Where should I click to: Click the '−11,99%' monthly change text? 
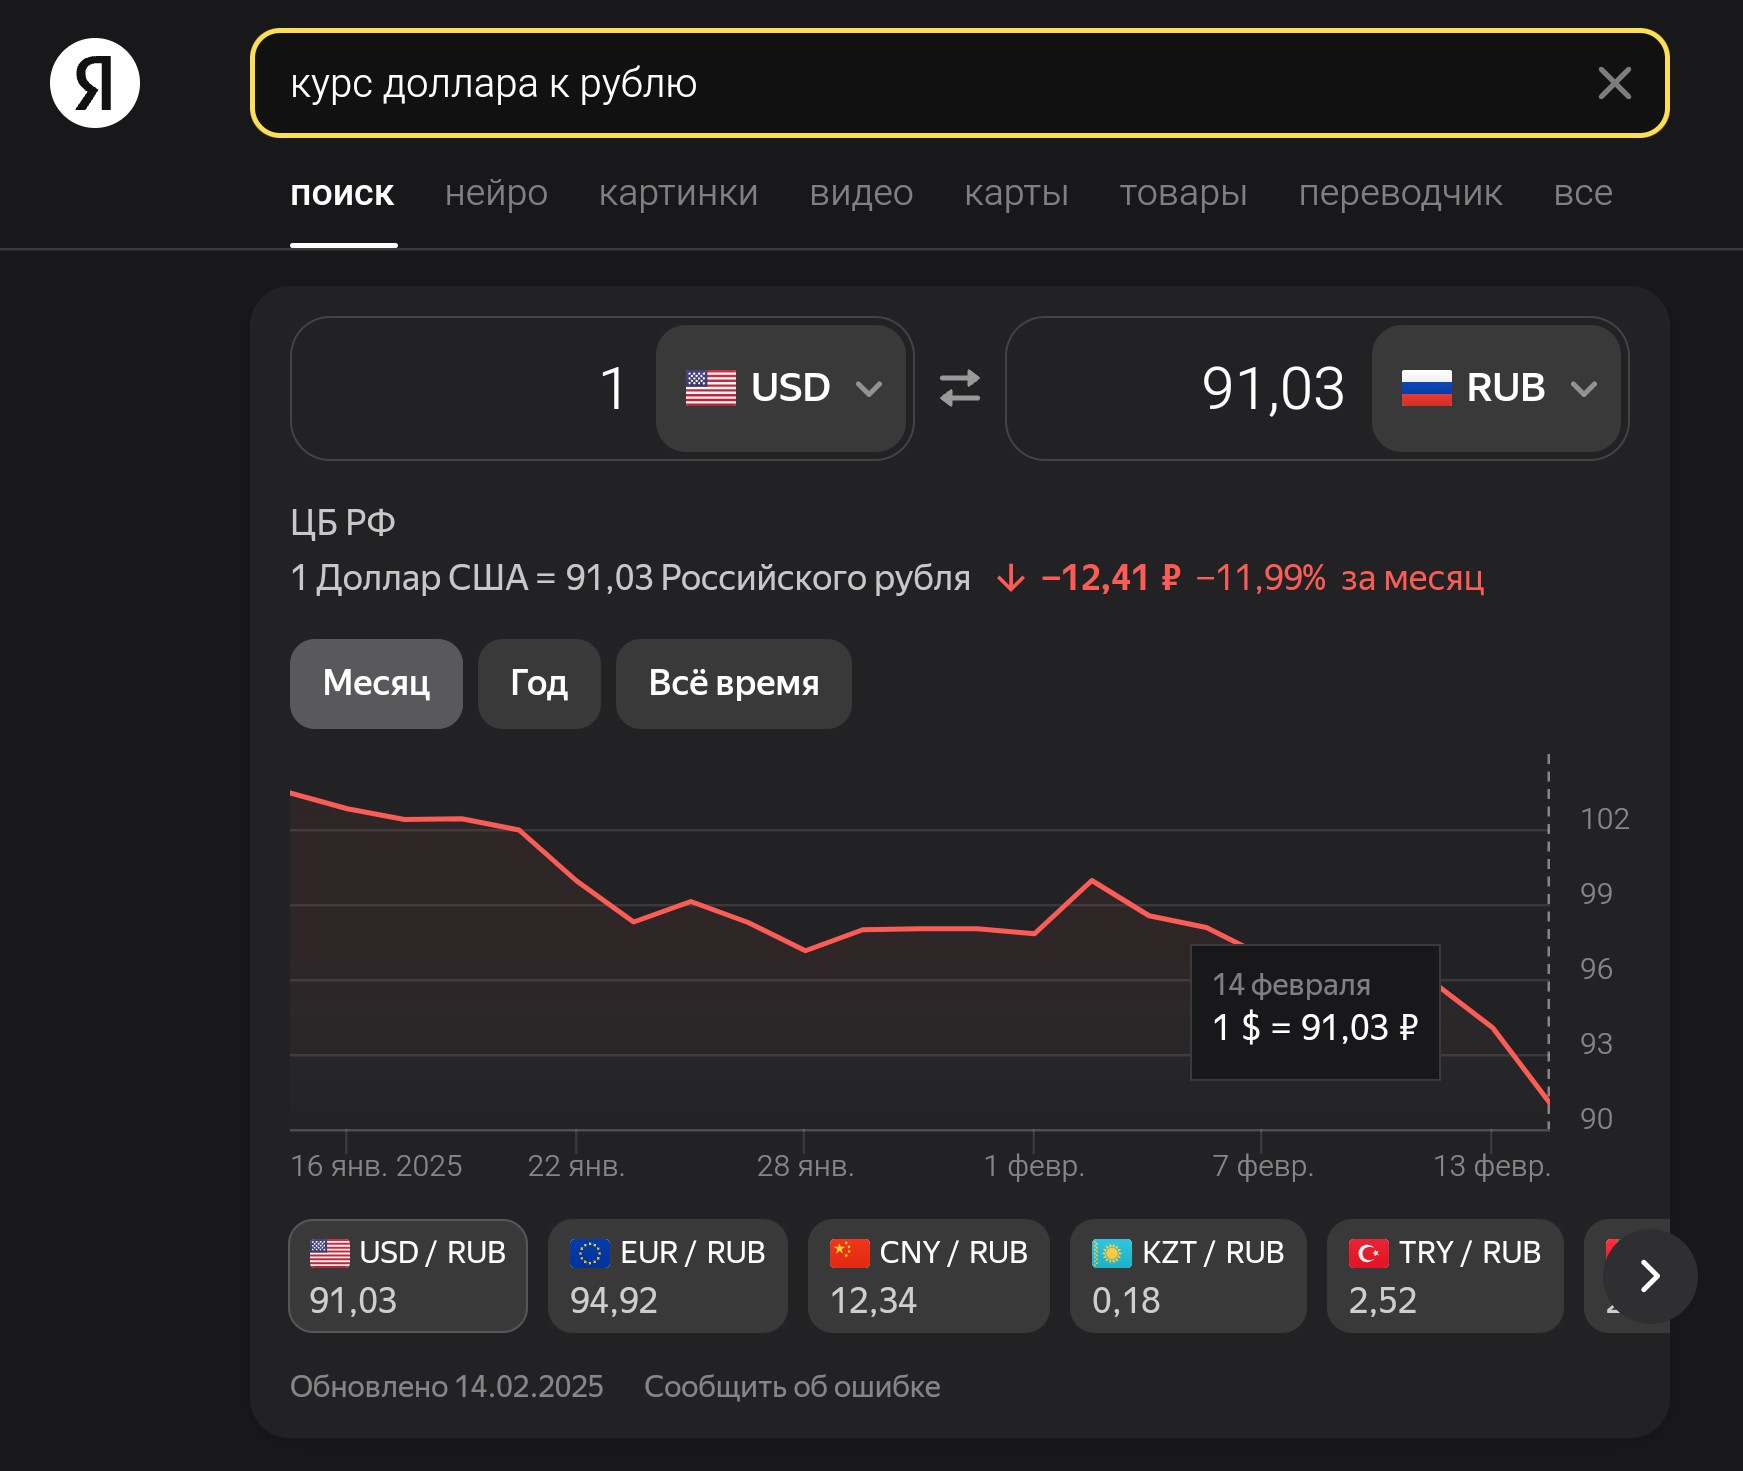(x=1260, y=578)
